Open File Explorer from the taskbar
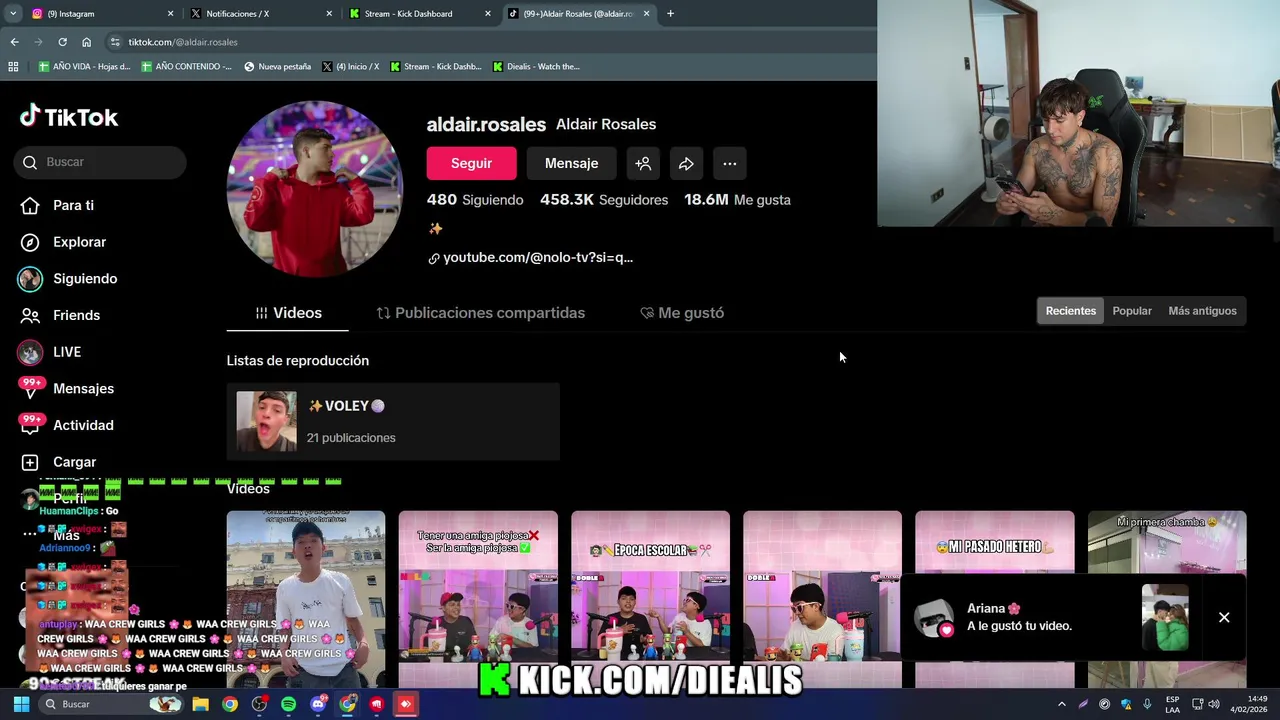 tap(200, 704)
